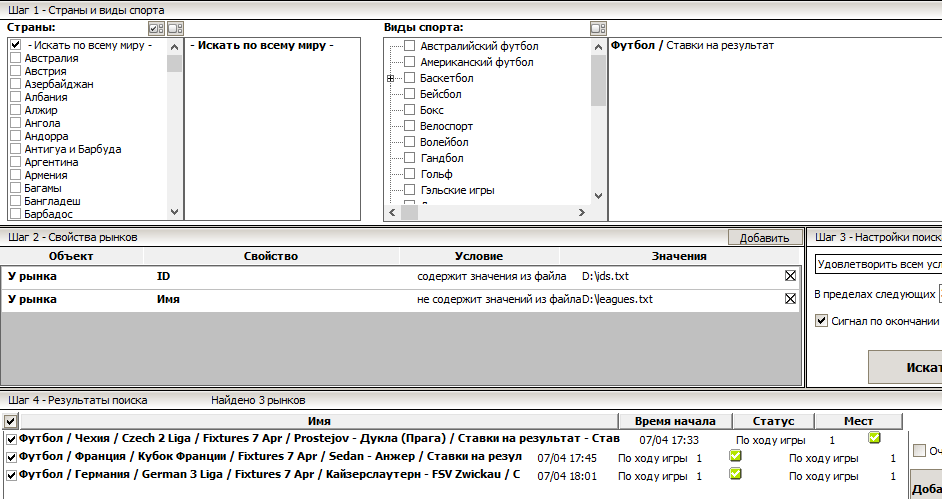Click countries list scroll-down arrow

pos(174,211)
